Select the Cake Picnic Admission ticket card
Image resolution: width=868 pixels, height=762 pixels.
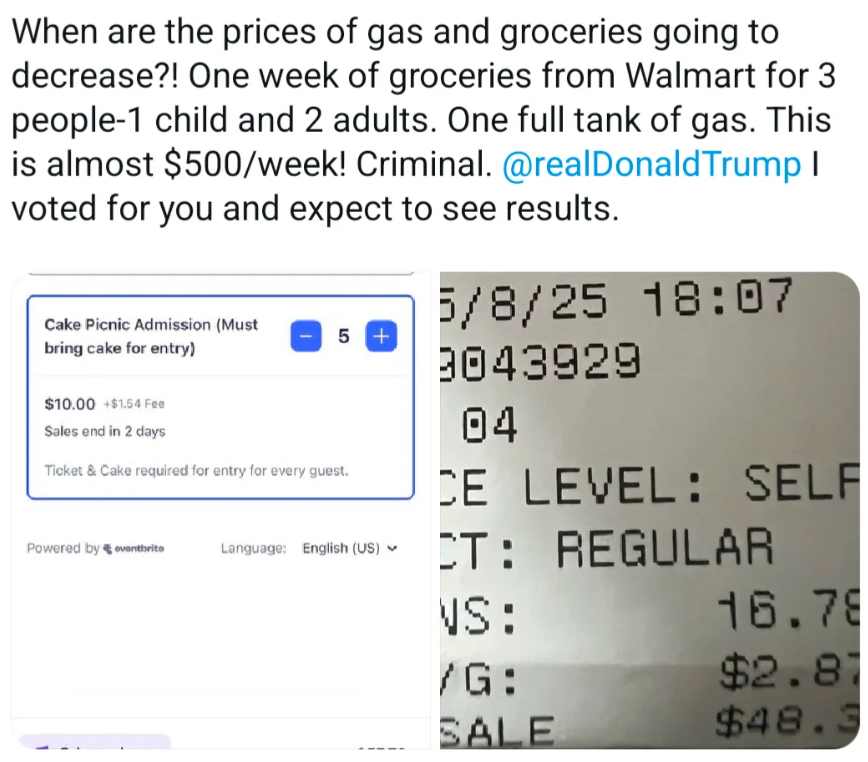[218, 396]
